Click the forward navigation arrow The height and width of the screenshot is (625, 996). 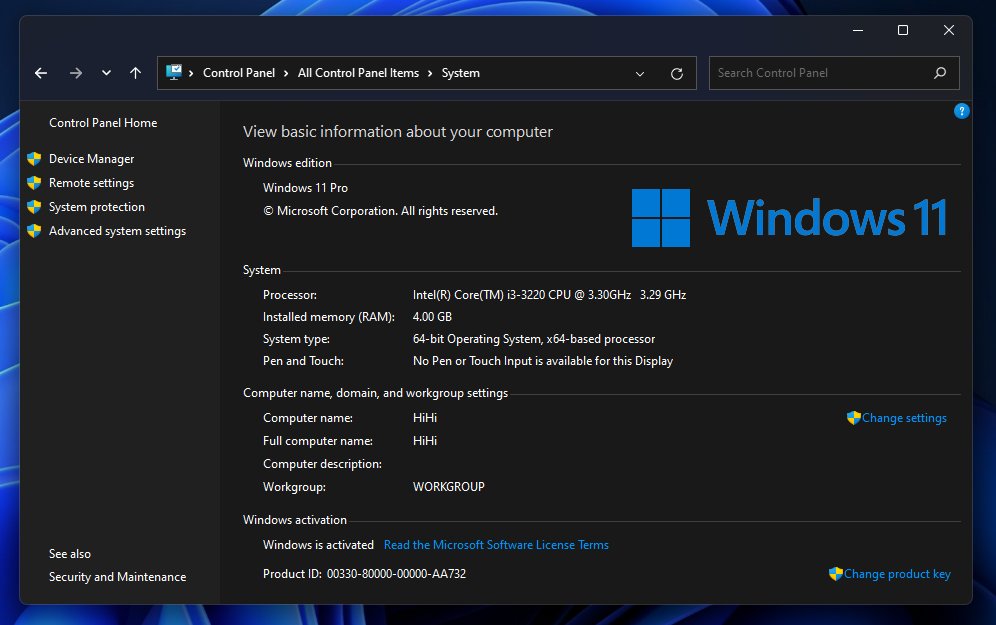click(x=76, y=73)
